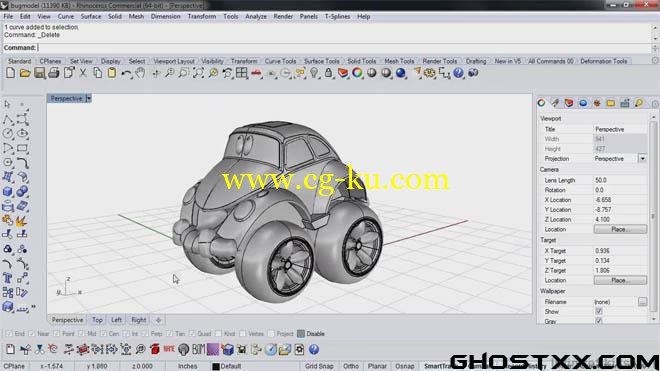Click Place button under Camera location
This screenshot has height=371, width=660.
point(620,229)
